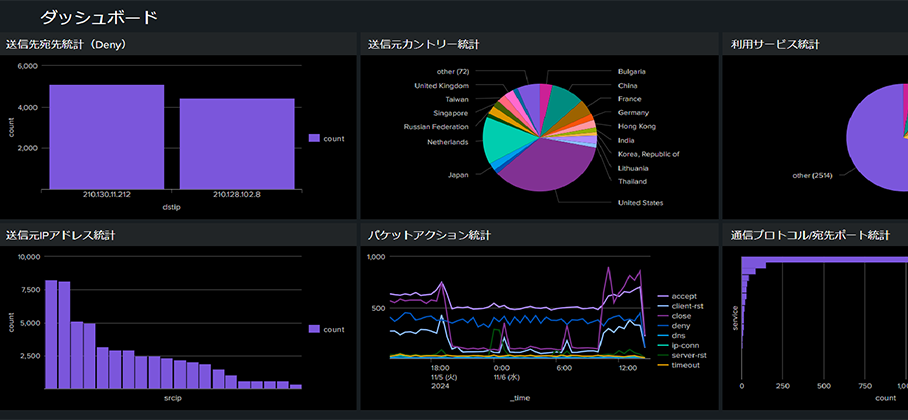Viewport: 908px width, 420px height.
Task: Click the Japan label on country pie
Action: (x=458, y=174)
